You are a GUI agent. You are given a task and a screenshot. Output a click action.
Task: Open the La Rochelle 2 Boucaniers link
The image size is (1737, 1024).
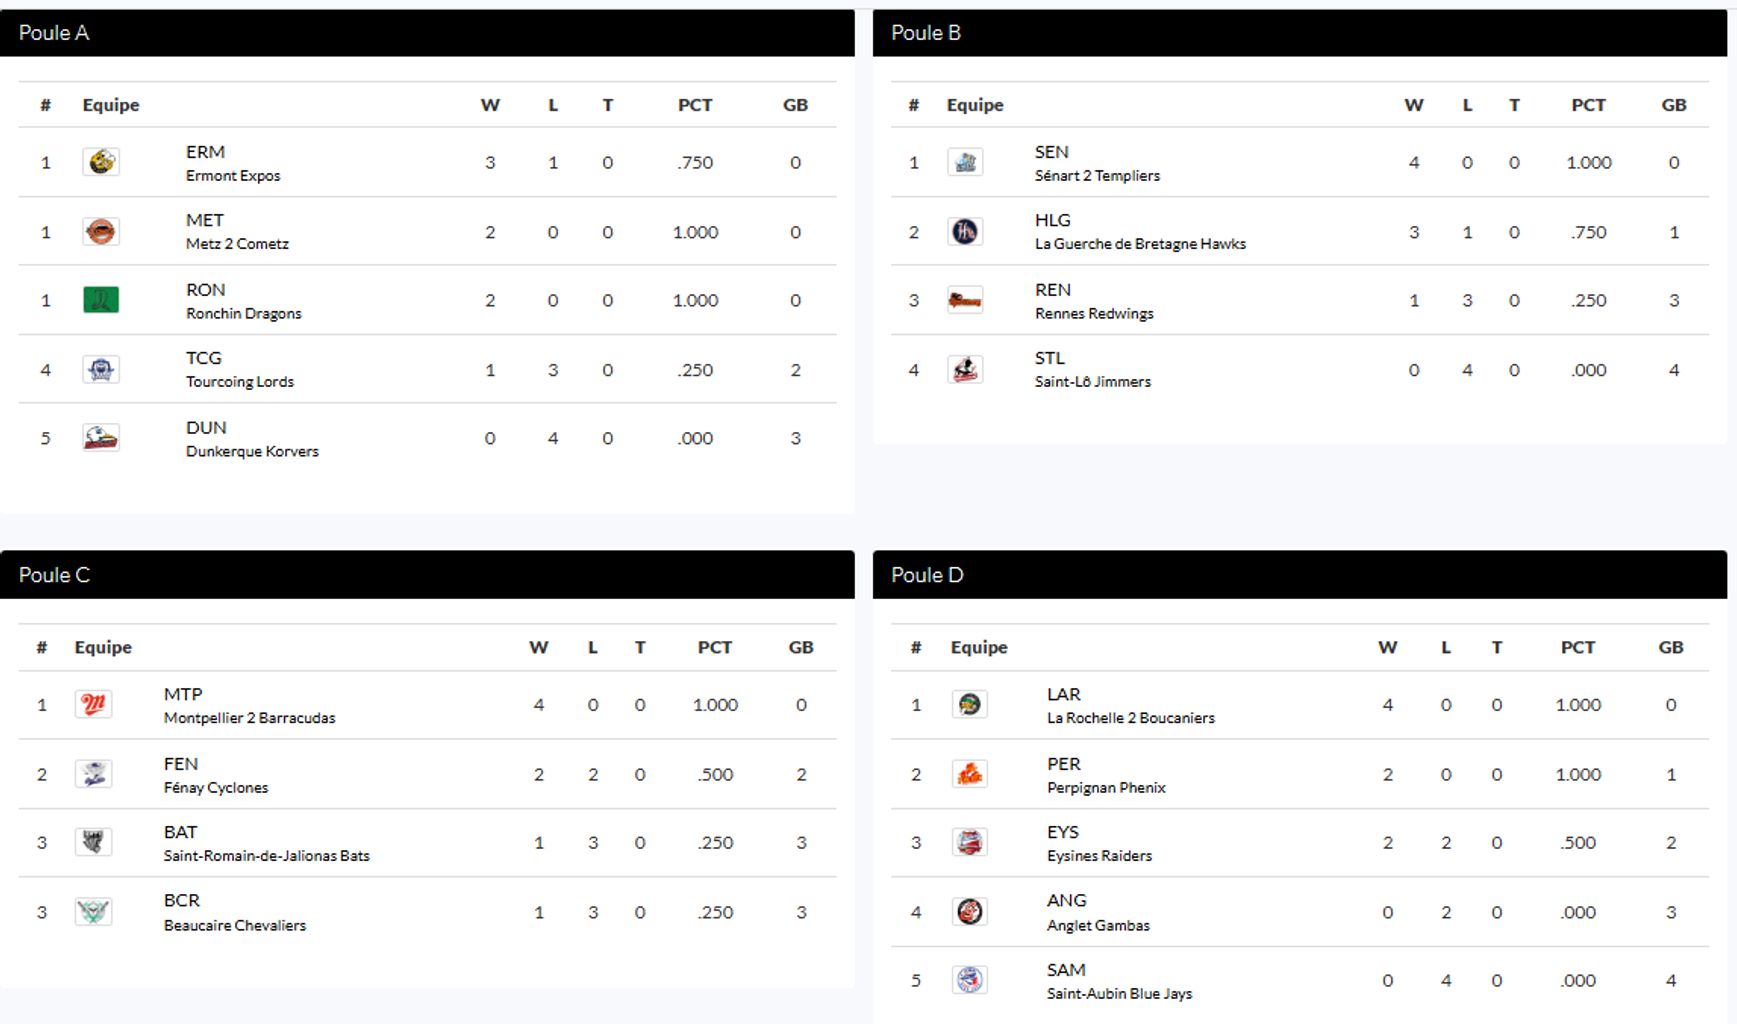tap(1130, 717)
